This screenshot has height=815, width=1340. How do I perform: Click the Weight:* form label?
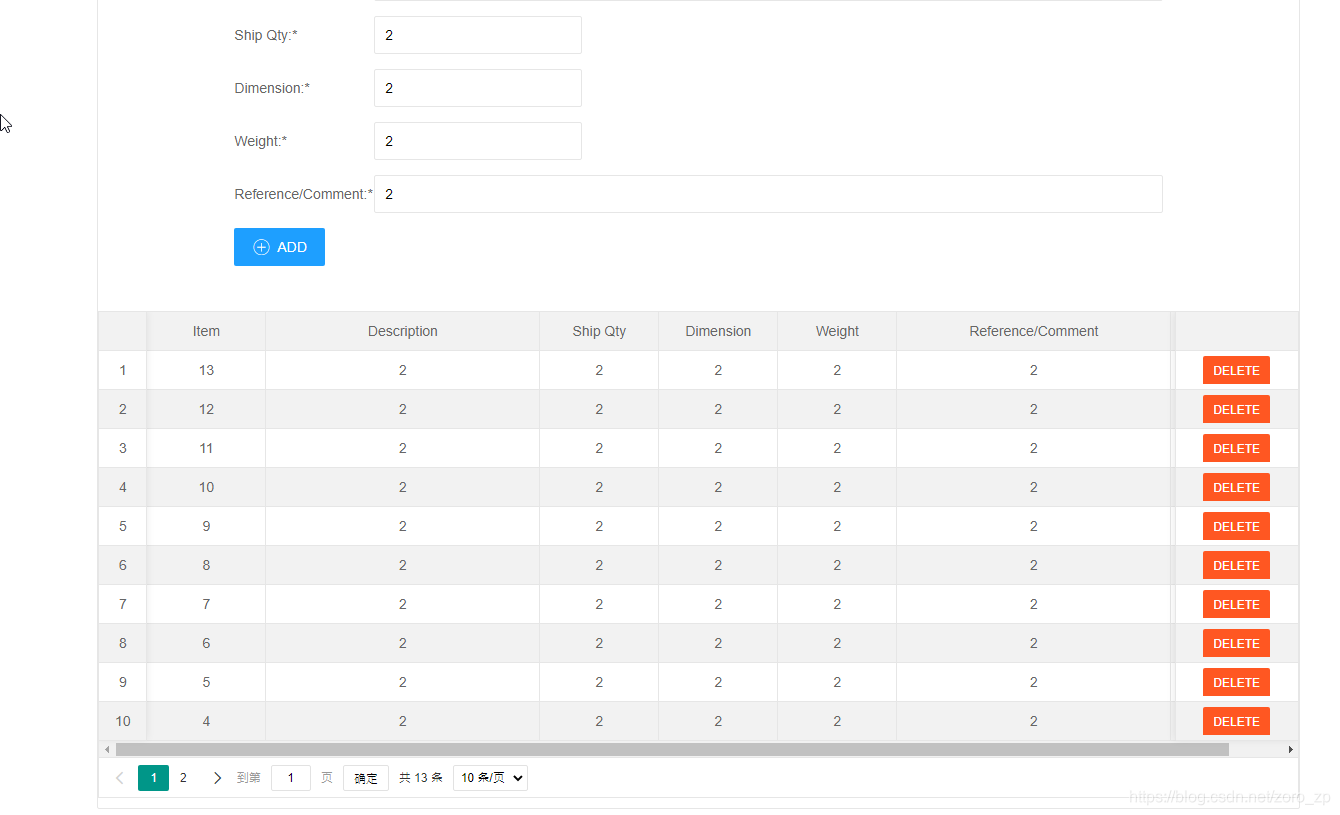(x=261, y=141)
